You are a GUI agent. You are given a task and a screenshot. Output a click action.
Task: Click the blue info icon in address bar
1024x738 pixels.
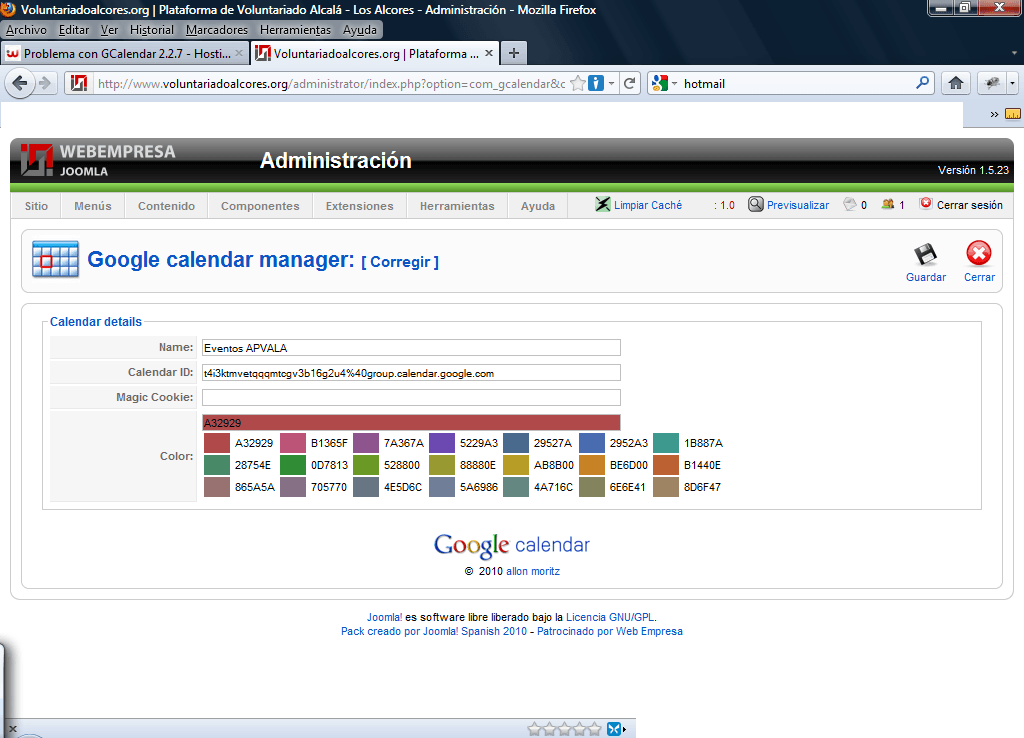(x=596, y=84)
